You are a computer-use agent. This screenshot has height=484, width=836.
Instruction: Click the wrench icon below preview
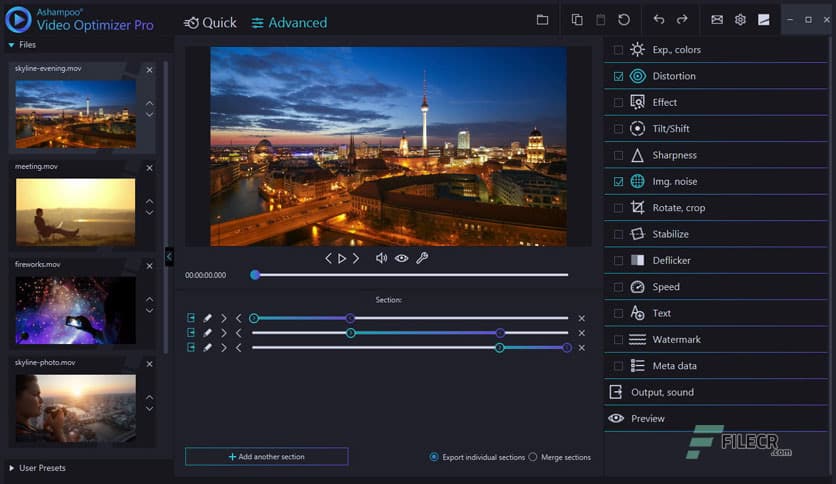422,258
